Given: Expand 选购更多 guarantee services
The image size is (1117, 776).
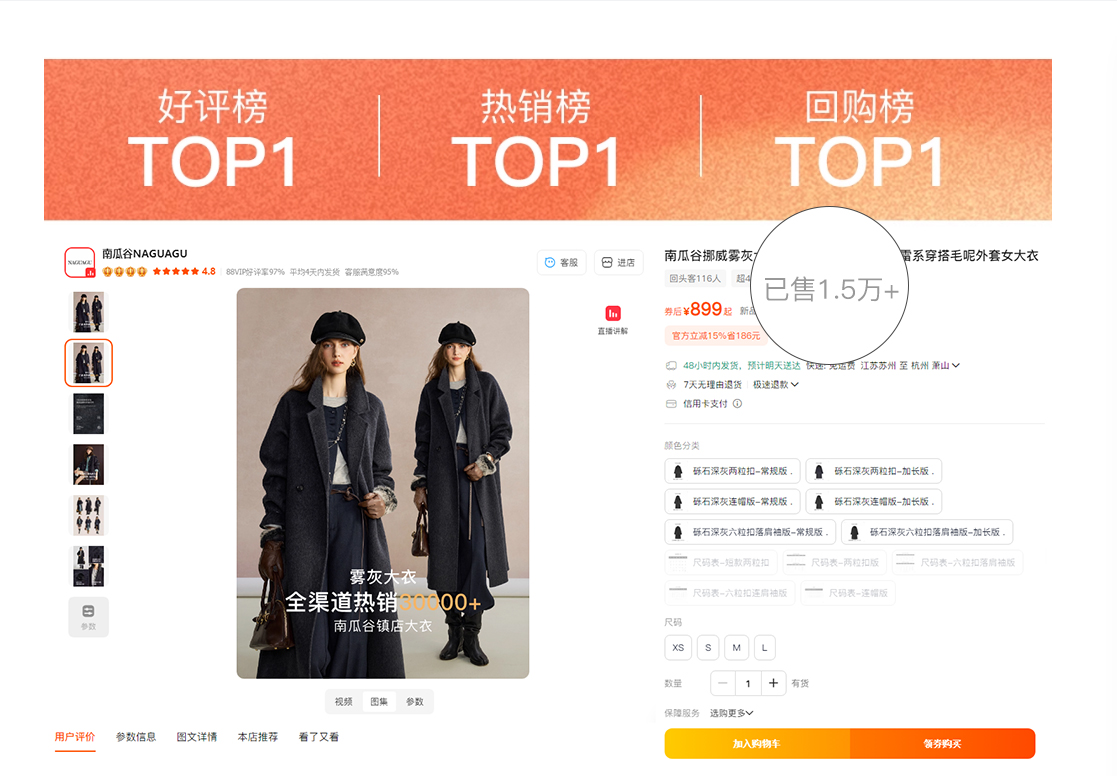Looking at the screenshot, I should pos(732,713).
